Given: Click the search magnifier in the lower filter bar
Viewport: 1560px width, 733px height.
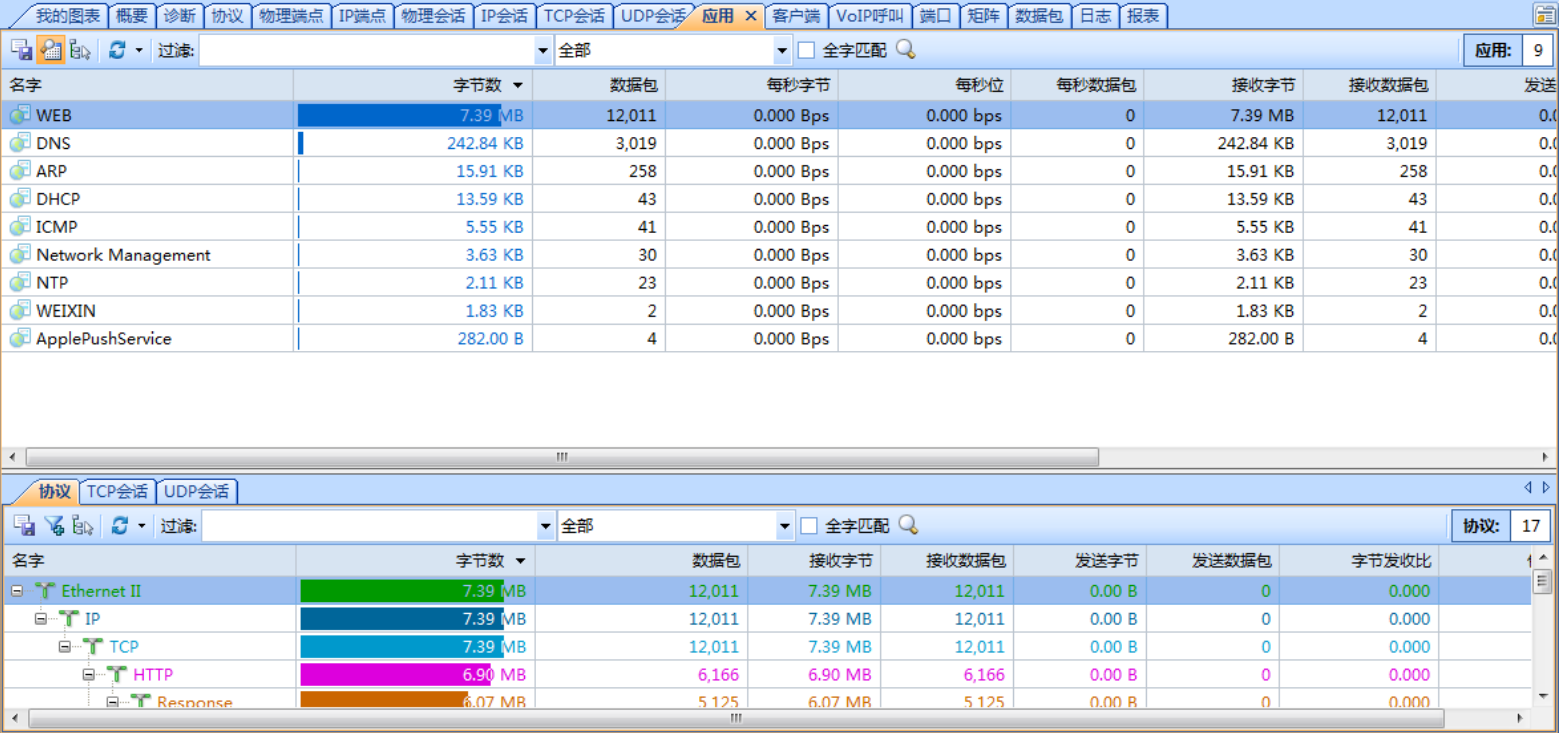Looking at the screenshot, I should tap(908, 525).
